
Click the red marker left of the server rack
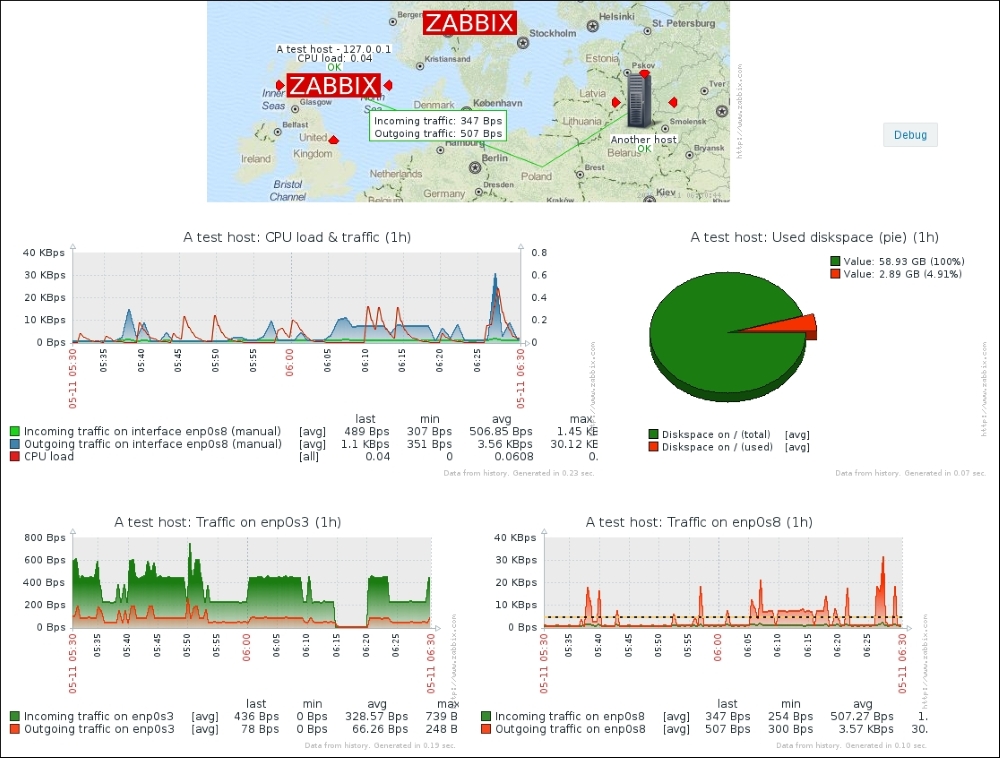(616, 102)
